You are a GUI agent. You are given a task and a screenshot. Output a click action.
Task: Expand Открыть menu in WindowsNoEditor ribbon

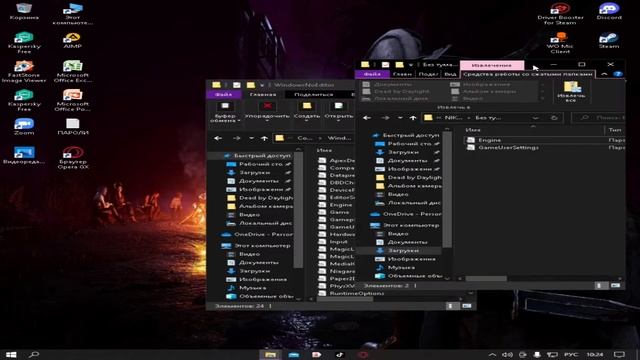338,113
